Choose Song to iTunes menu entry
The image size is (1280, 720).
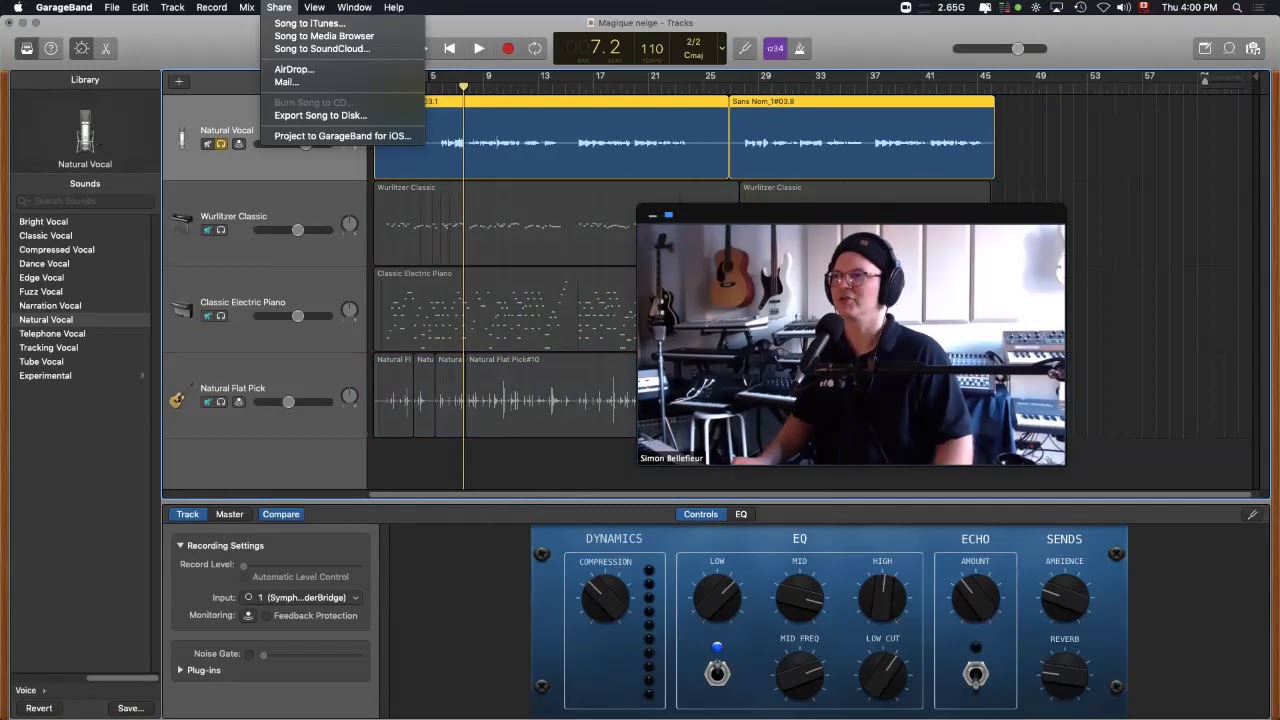(310, 23)
